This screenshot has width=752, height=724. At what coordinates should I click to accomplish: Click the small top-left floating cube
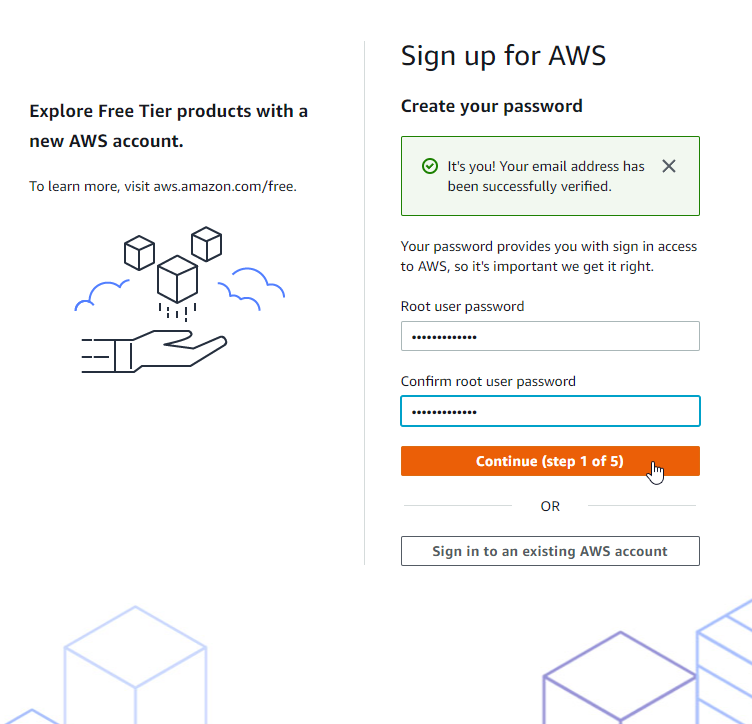[x=139, y=253]
